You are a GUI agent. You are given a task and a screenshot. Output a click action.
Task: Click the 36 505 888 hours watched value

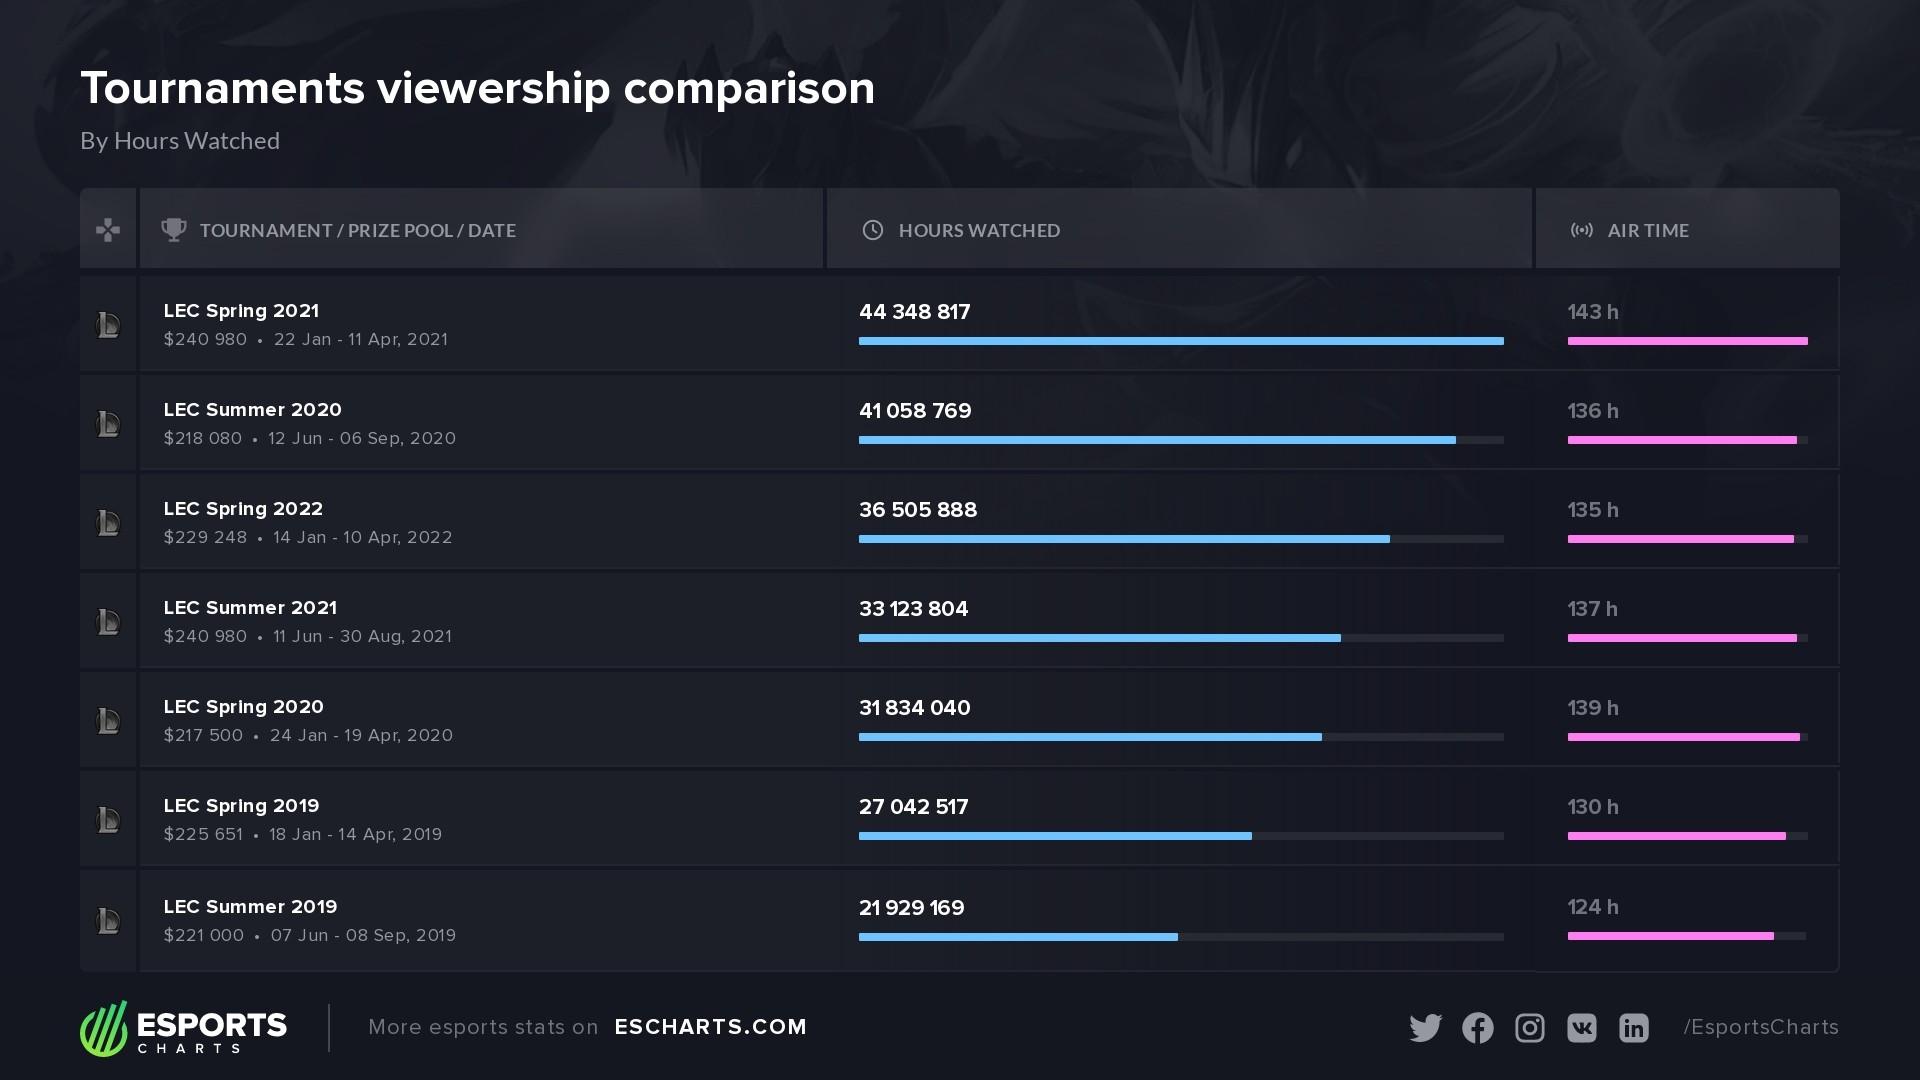pyautogui.click(x=917, y=510)
